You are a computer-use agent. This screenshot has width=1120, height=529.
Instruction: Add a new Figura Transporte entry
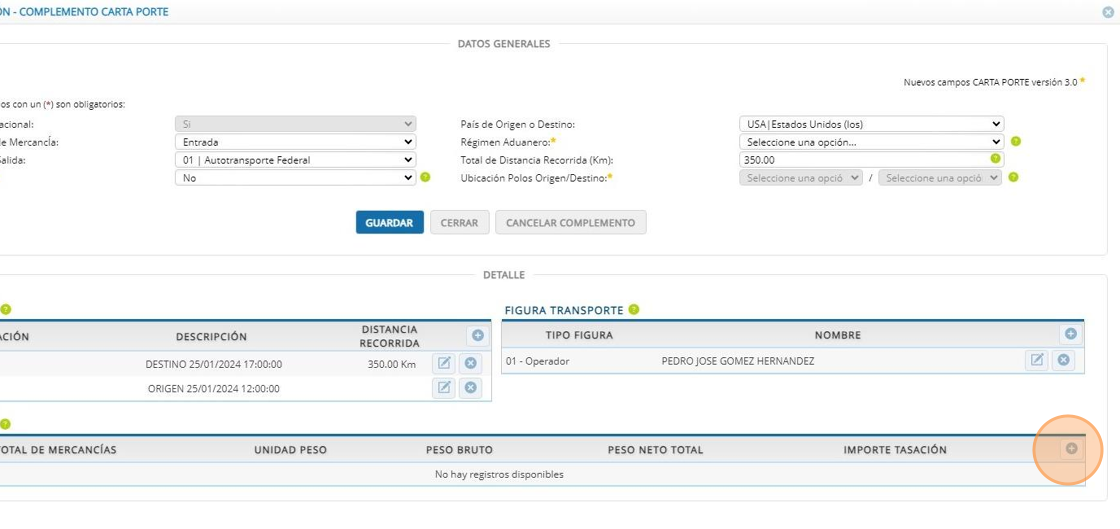click(1070, 334)
